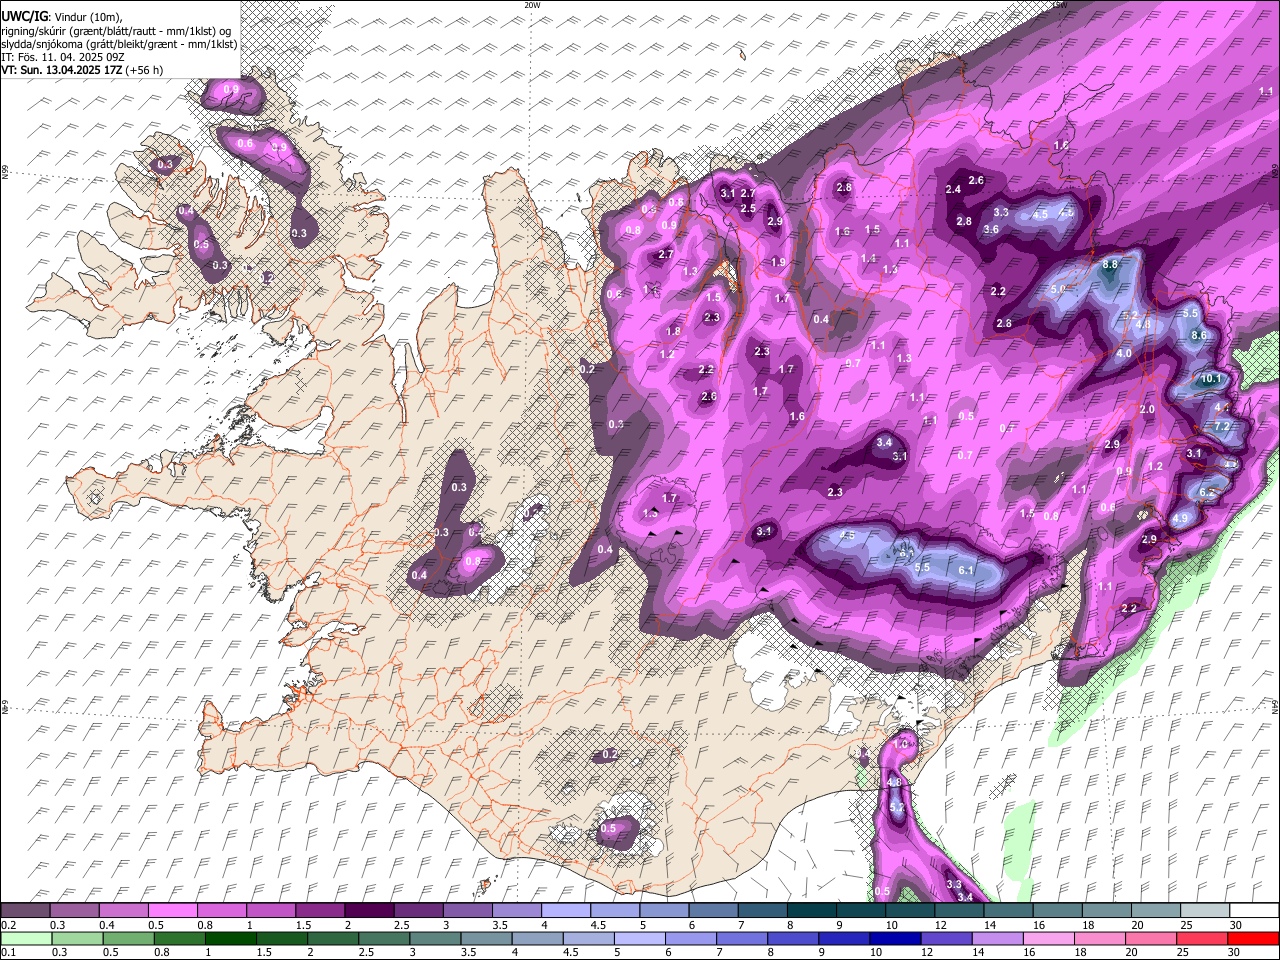Click the 2.5 precipitation value on the map
The image size is (1280, 960).
point(748,208)
